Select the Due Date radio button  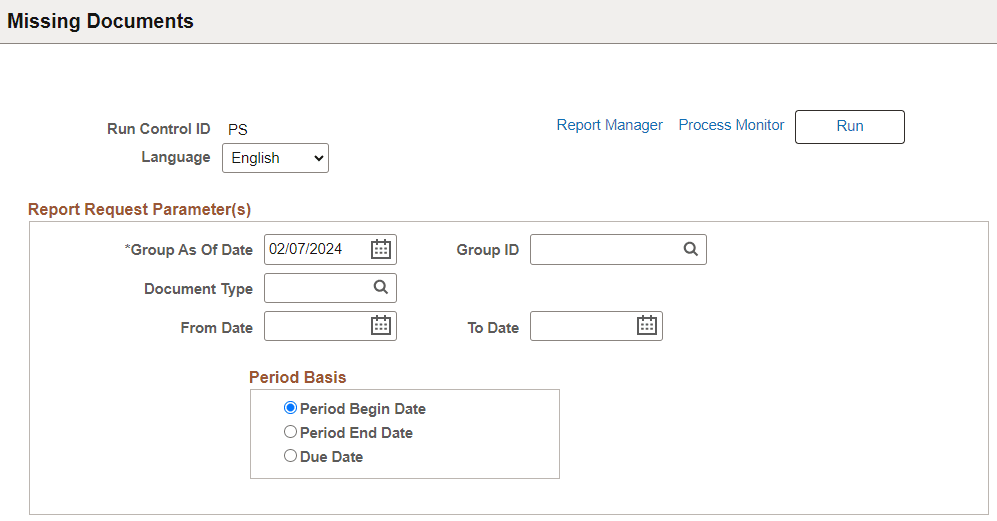(291, 456)
